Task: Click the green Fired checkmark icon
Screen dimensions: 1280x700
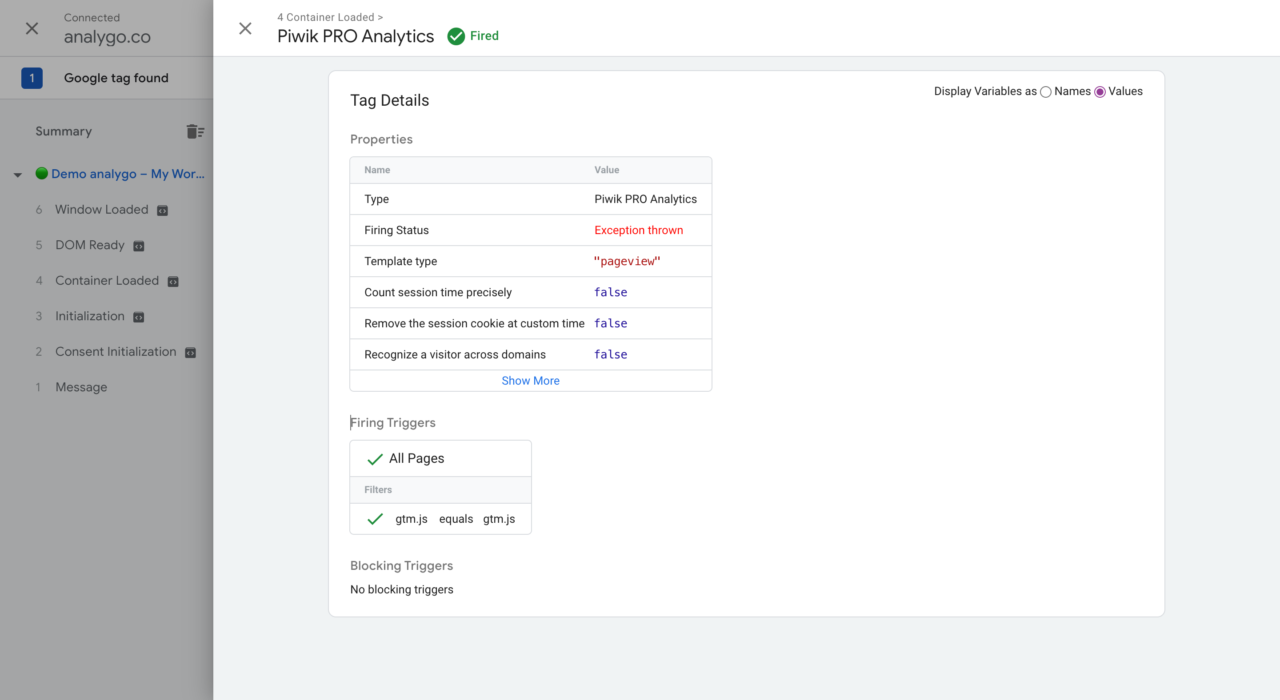Action: 456,36
